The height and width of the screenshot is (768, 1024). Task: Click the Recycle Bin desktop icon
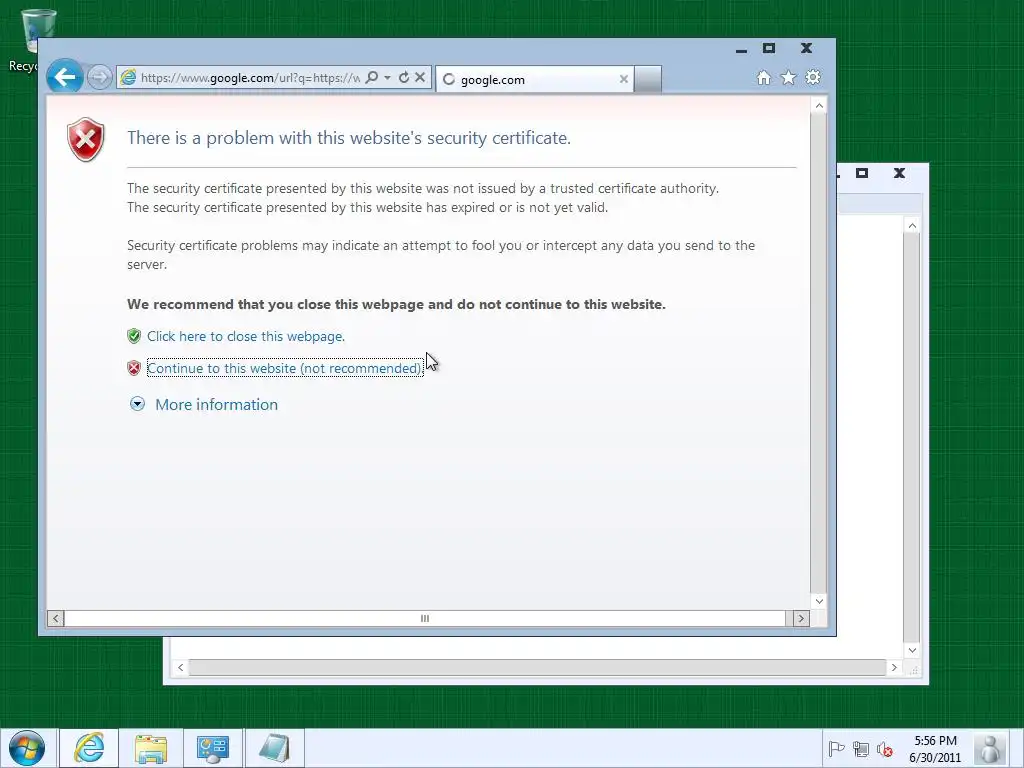(x=29, y=40)
